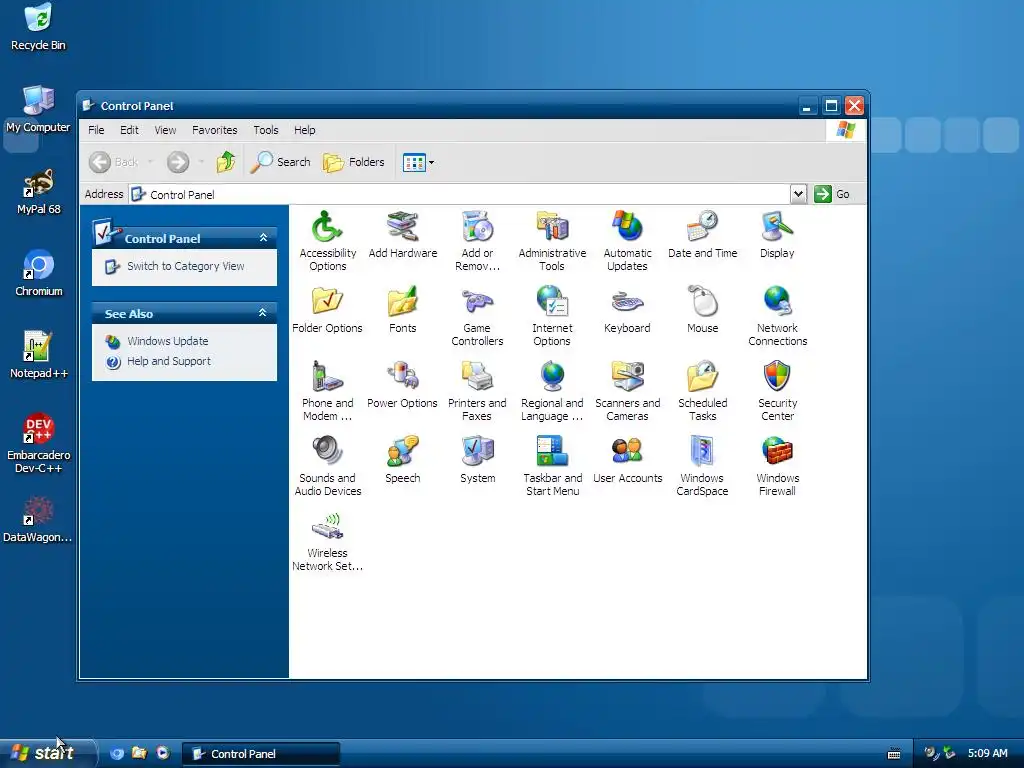Viewport: 1024px width, 768px height.
Task: Select Automatic Updates icon
Action: (x=627, y=227)
